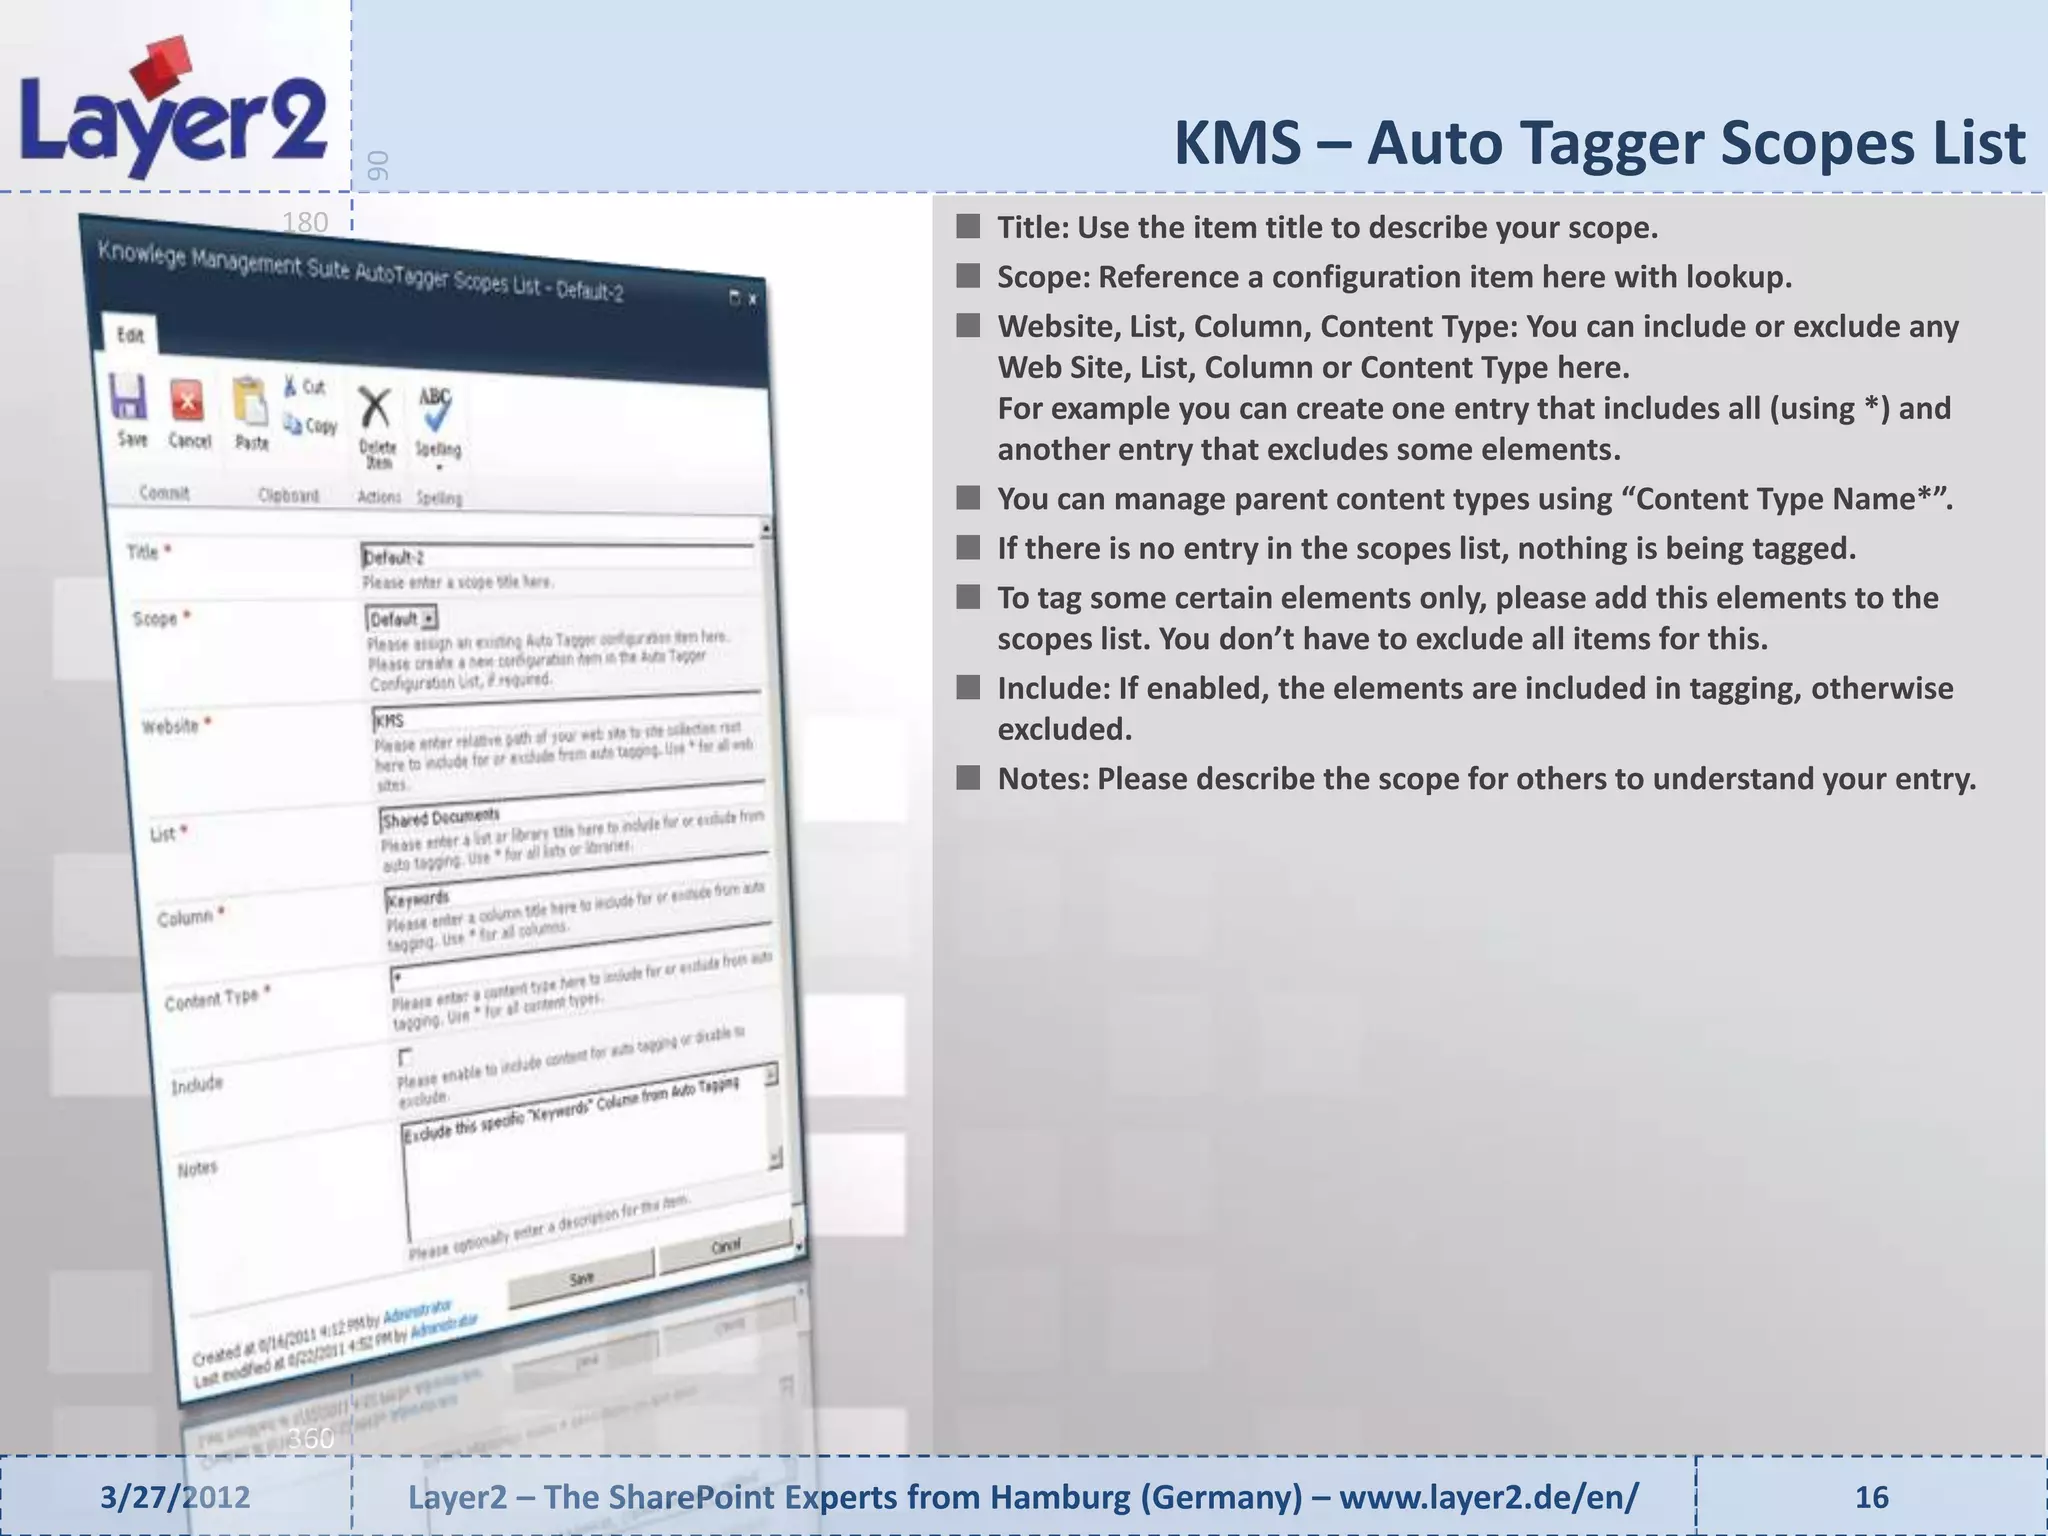
Task: Click the bullet starting 'Include: If enabled'
Action: [x=1475, y=708]
